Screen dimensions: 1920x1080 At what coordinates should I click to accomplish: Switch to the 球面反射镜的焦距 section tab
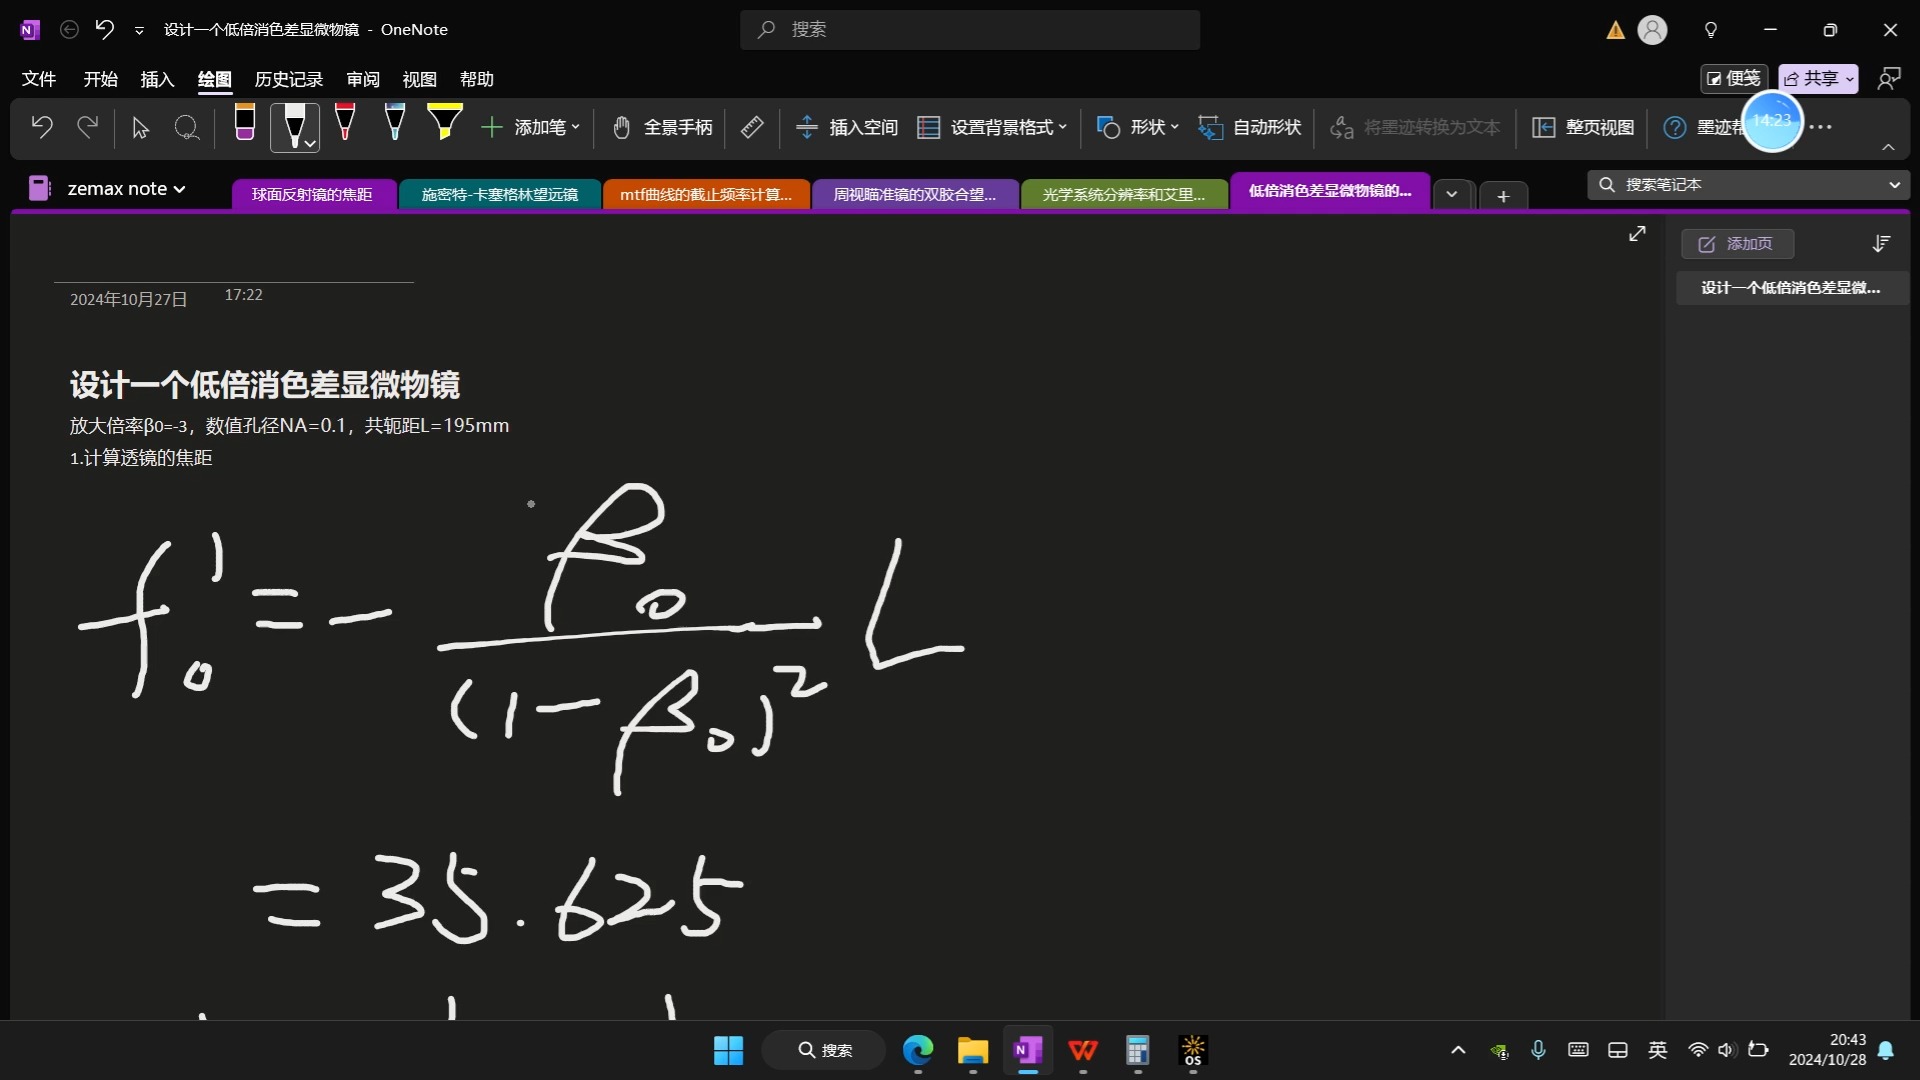312,194
